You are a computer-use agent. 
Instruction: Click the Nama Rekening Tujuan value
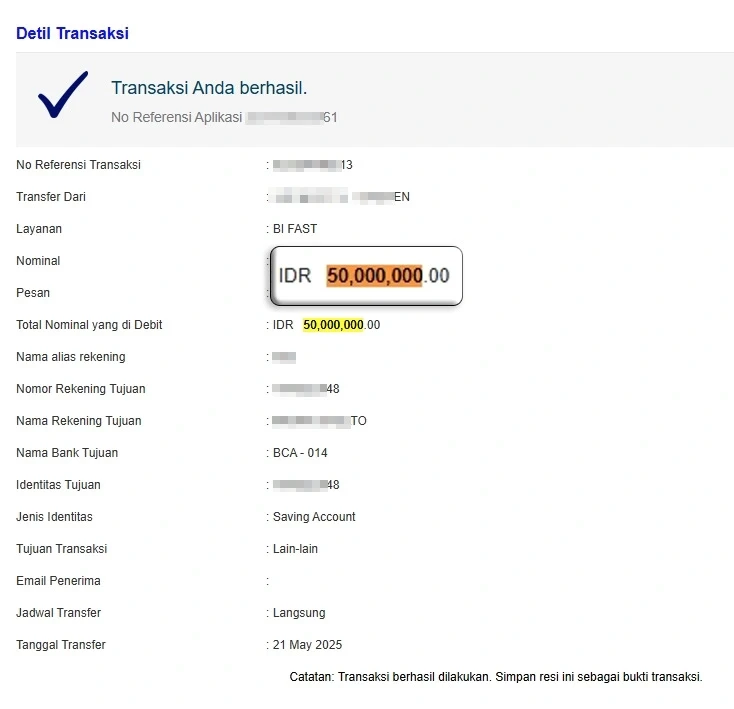click(x=319, y=421)
